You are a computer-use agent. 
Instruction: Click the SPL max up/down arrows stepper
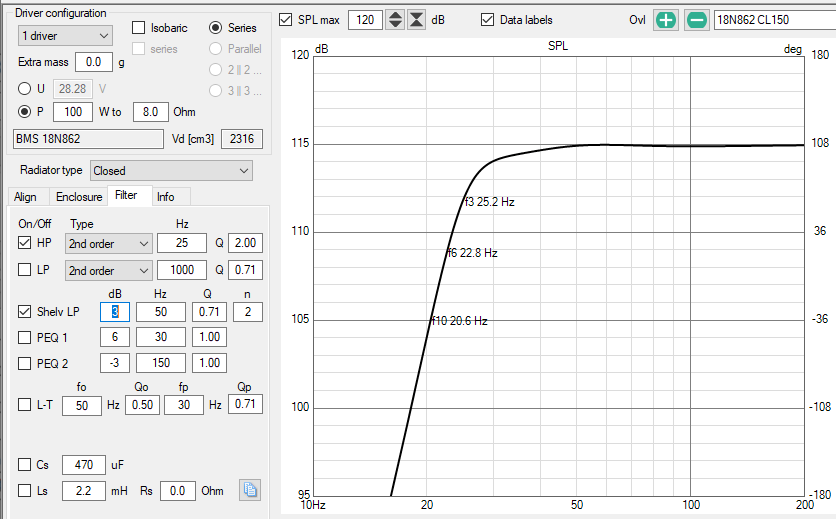tap(395, 20)
